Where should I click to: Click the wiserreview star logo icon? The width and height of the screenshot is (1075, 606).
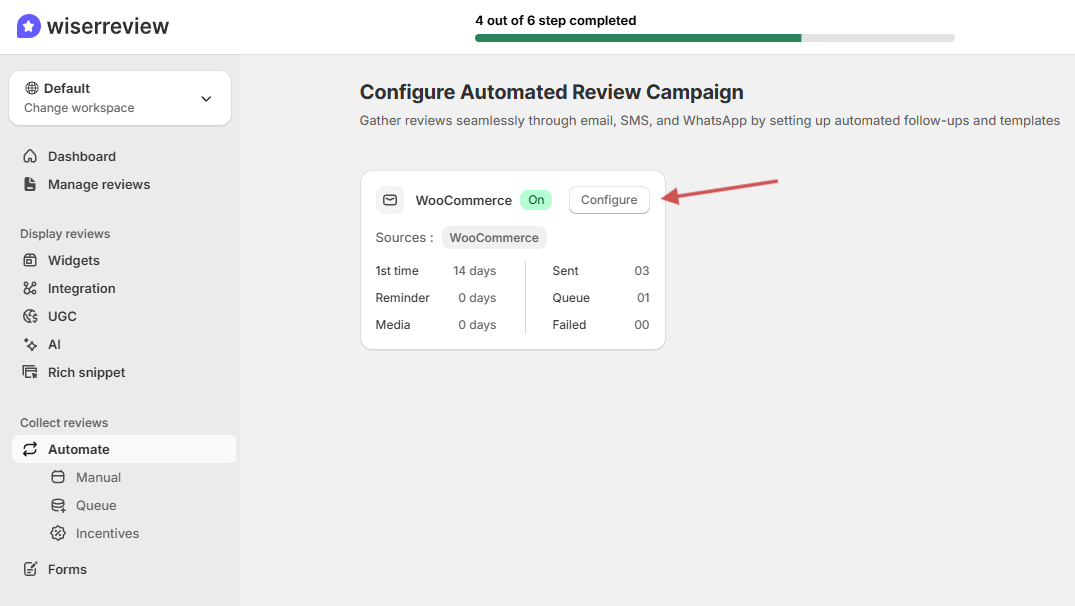pyautogui.click(x=29, y=26)
